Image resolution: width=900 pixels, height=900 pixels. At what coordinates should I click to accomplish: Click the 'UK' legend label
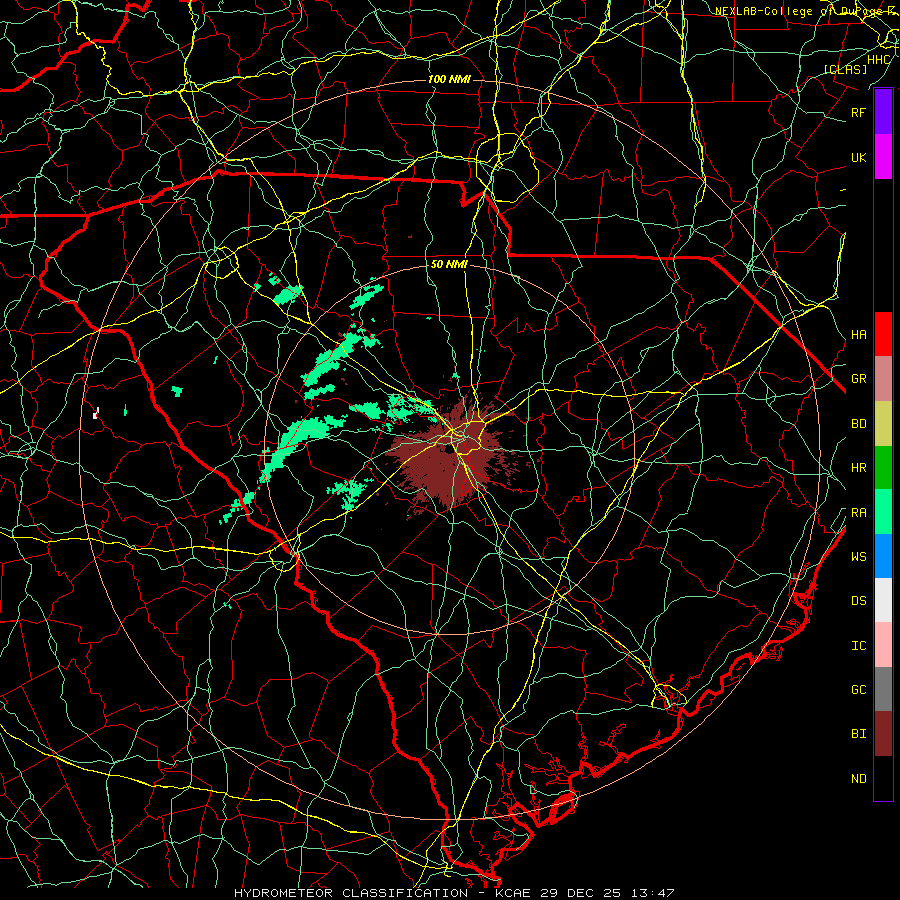(858, 157)
